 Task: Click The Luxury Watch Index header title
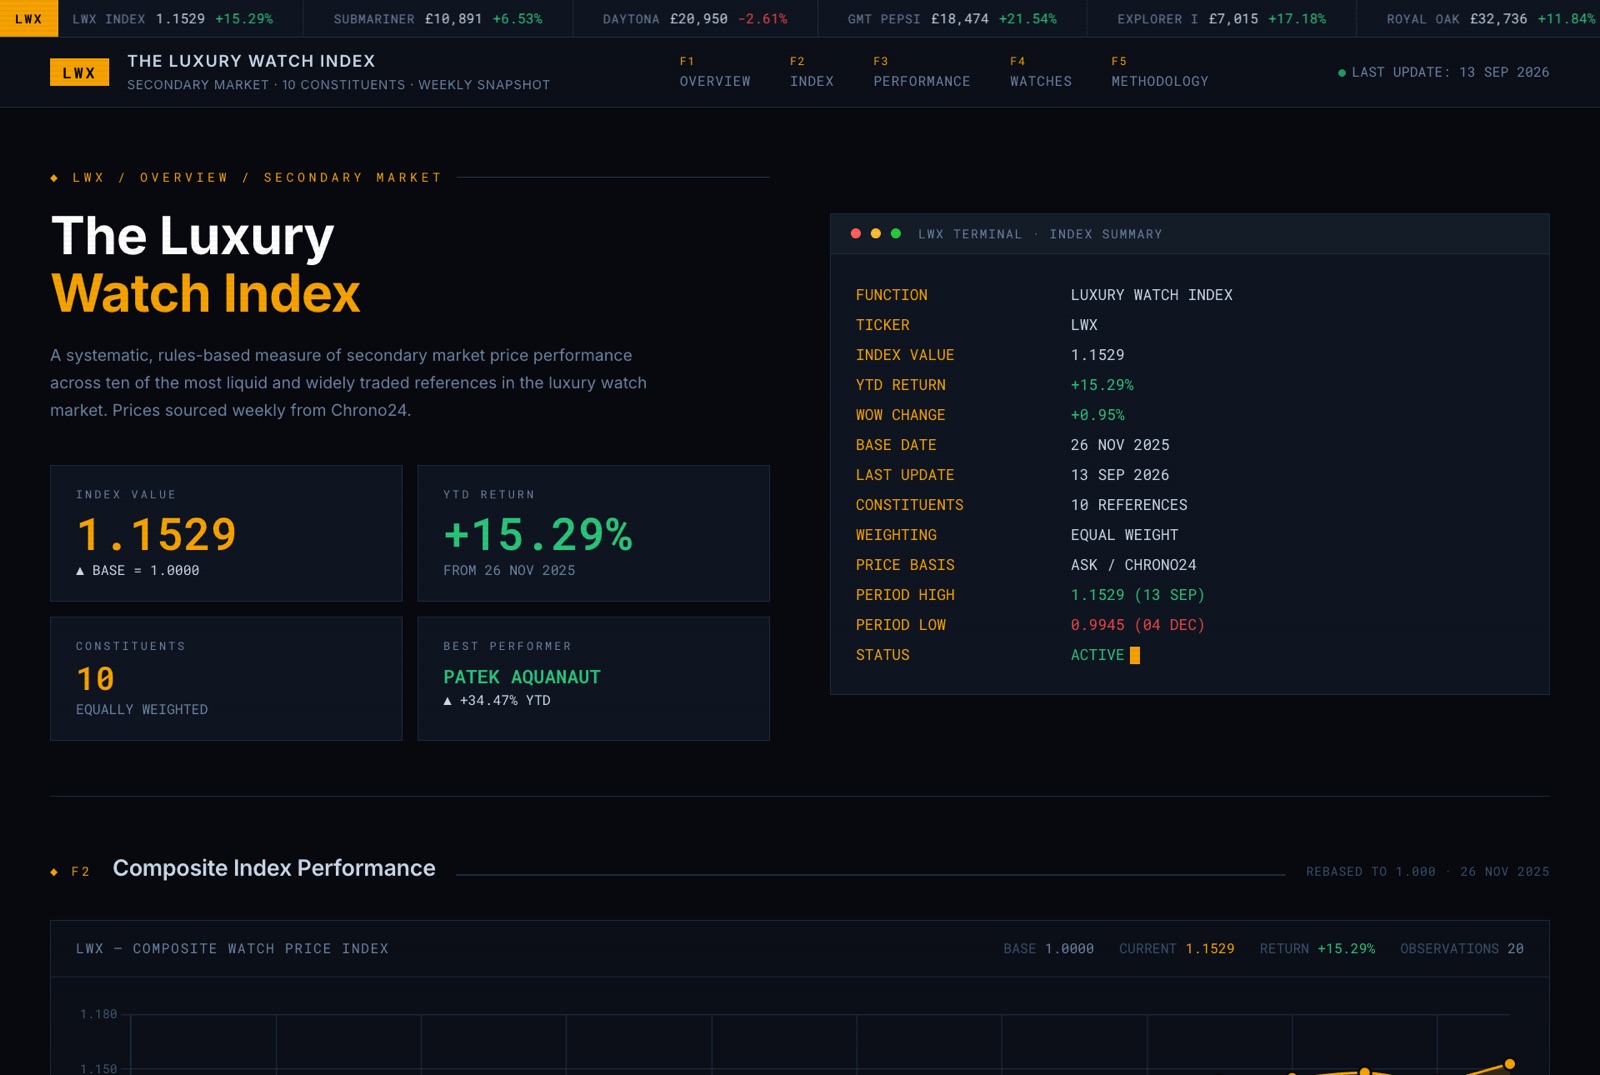click(x=251, y=61)
